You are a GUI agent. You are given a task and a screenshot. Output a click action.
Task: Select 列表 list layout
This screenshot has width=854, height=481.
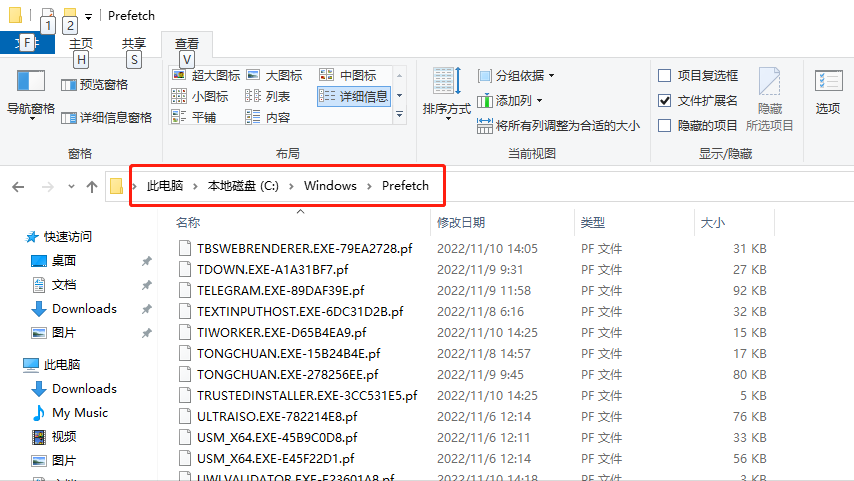pyautogui.click(x=267, y=96)
